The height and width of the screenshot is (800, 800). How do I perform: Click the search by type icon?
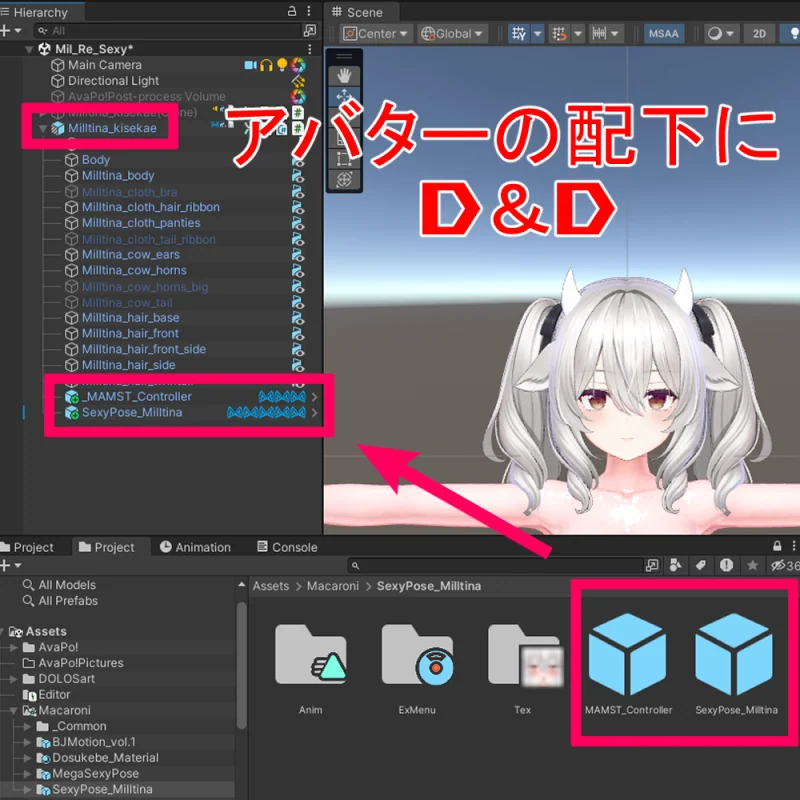[676, 565]
